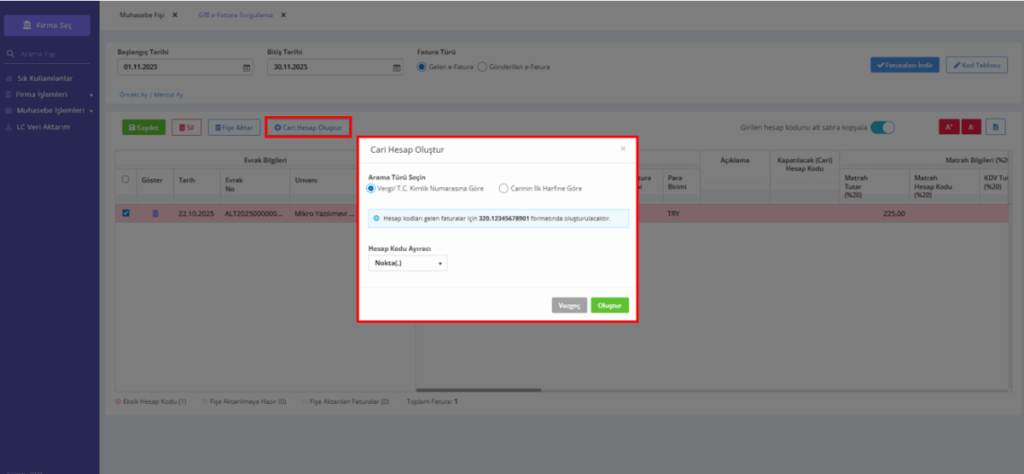Uncheck the invoice row checkbox
1024x474 pixels.
tap(126, 213)
